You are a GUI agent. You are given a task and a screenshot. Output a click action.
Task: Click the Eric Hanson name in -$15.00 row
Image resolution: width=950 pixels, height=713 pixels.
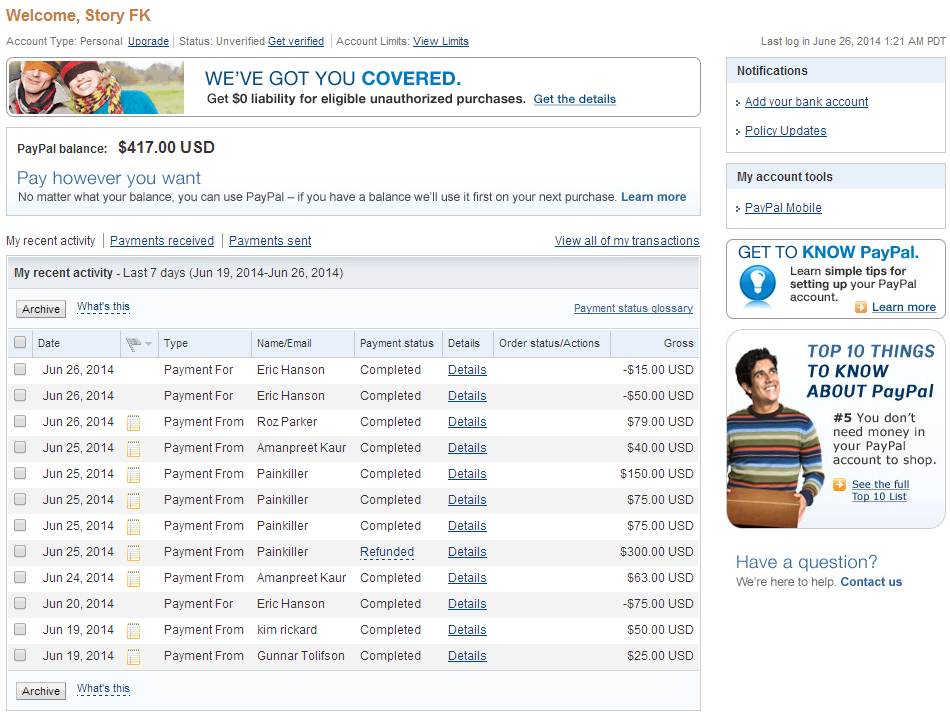click(x=291, y=370)
